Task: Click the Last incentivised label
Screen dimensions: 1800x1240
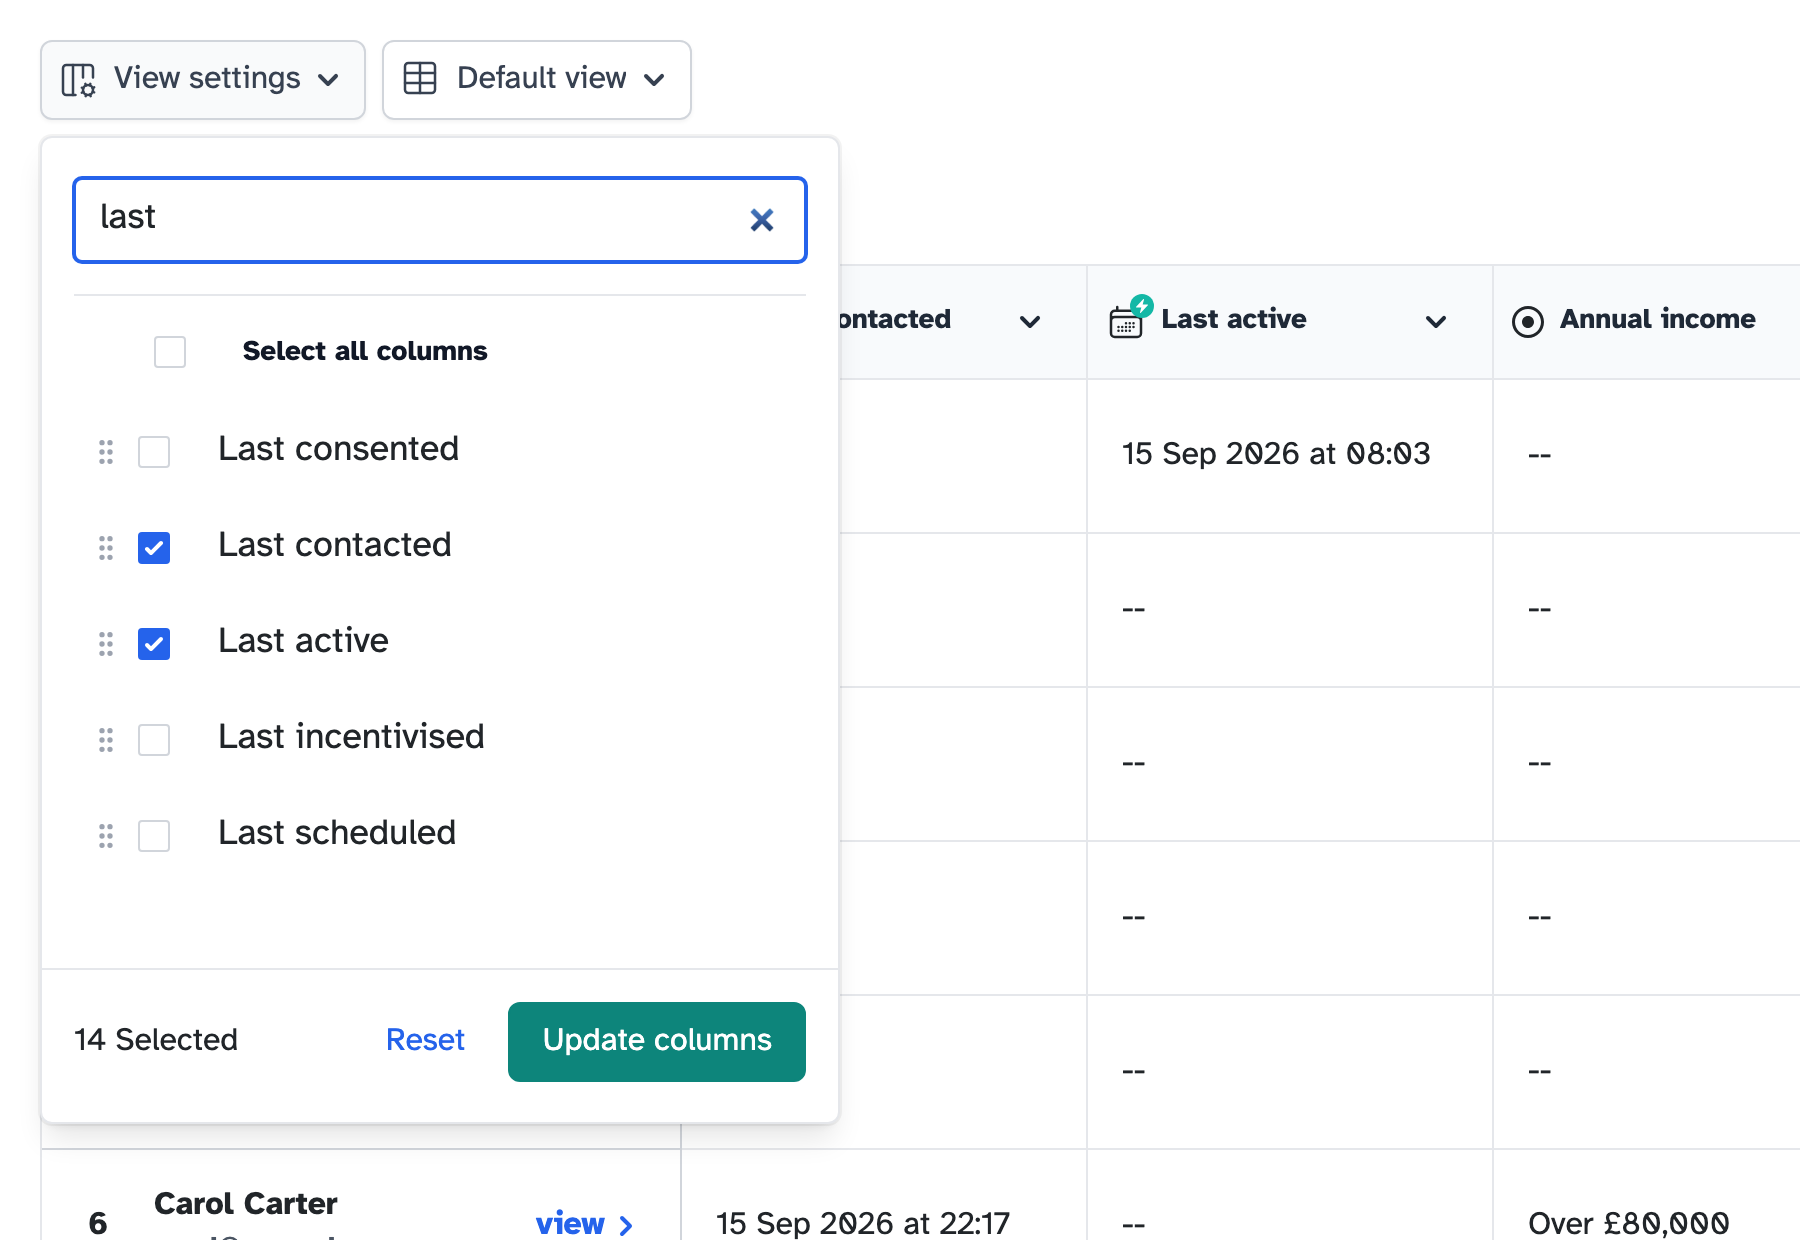Action: [x=351, y=737]
